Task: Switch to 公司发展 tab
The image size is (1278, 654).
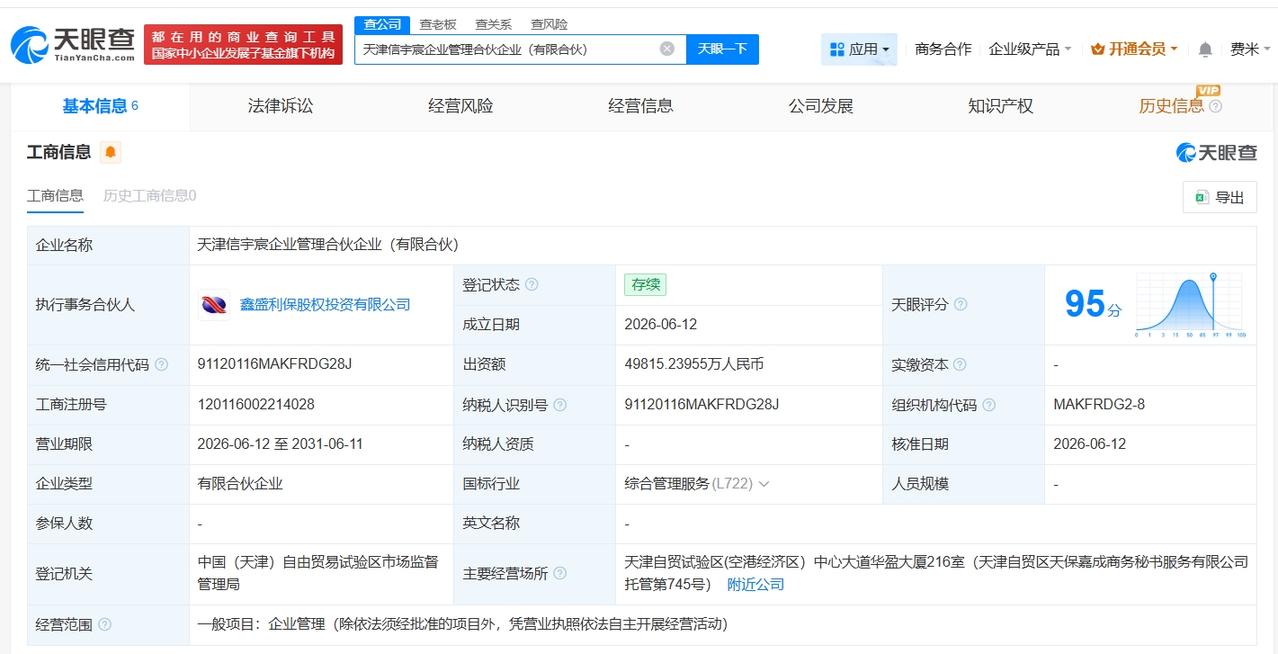Action: tap(820, 106)
